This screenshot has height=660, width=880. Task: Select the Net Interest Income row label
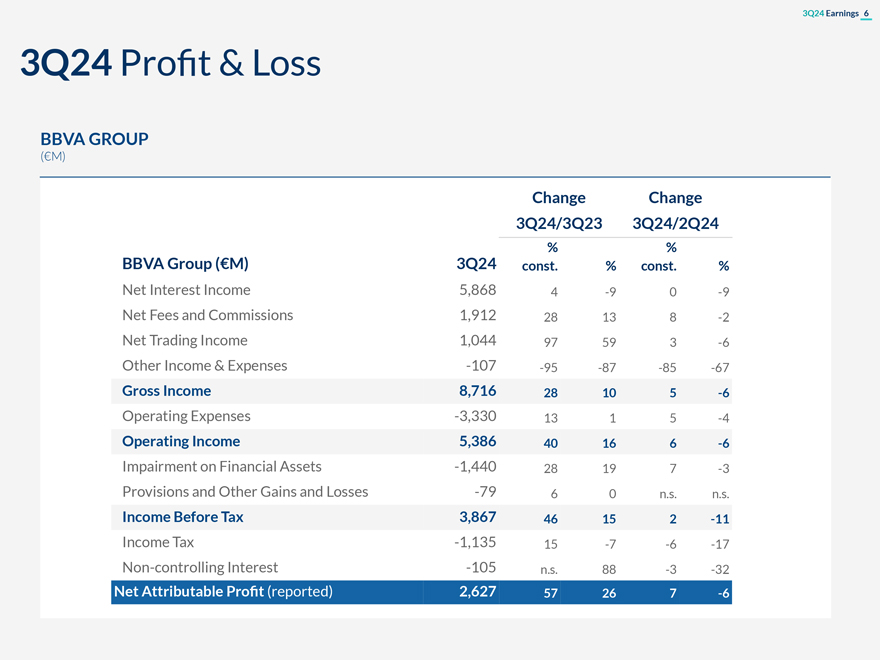[186, 290]
